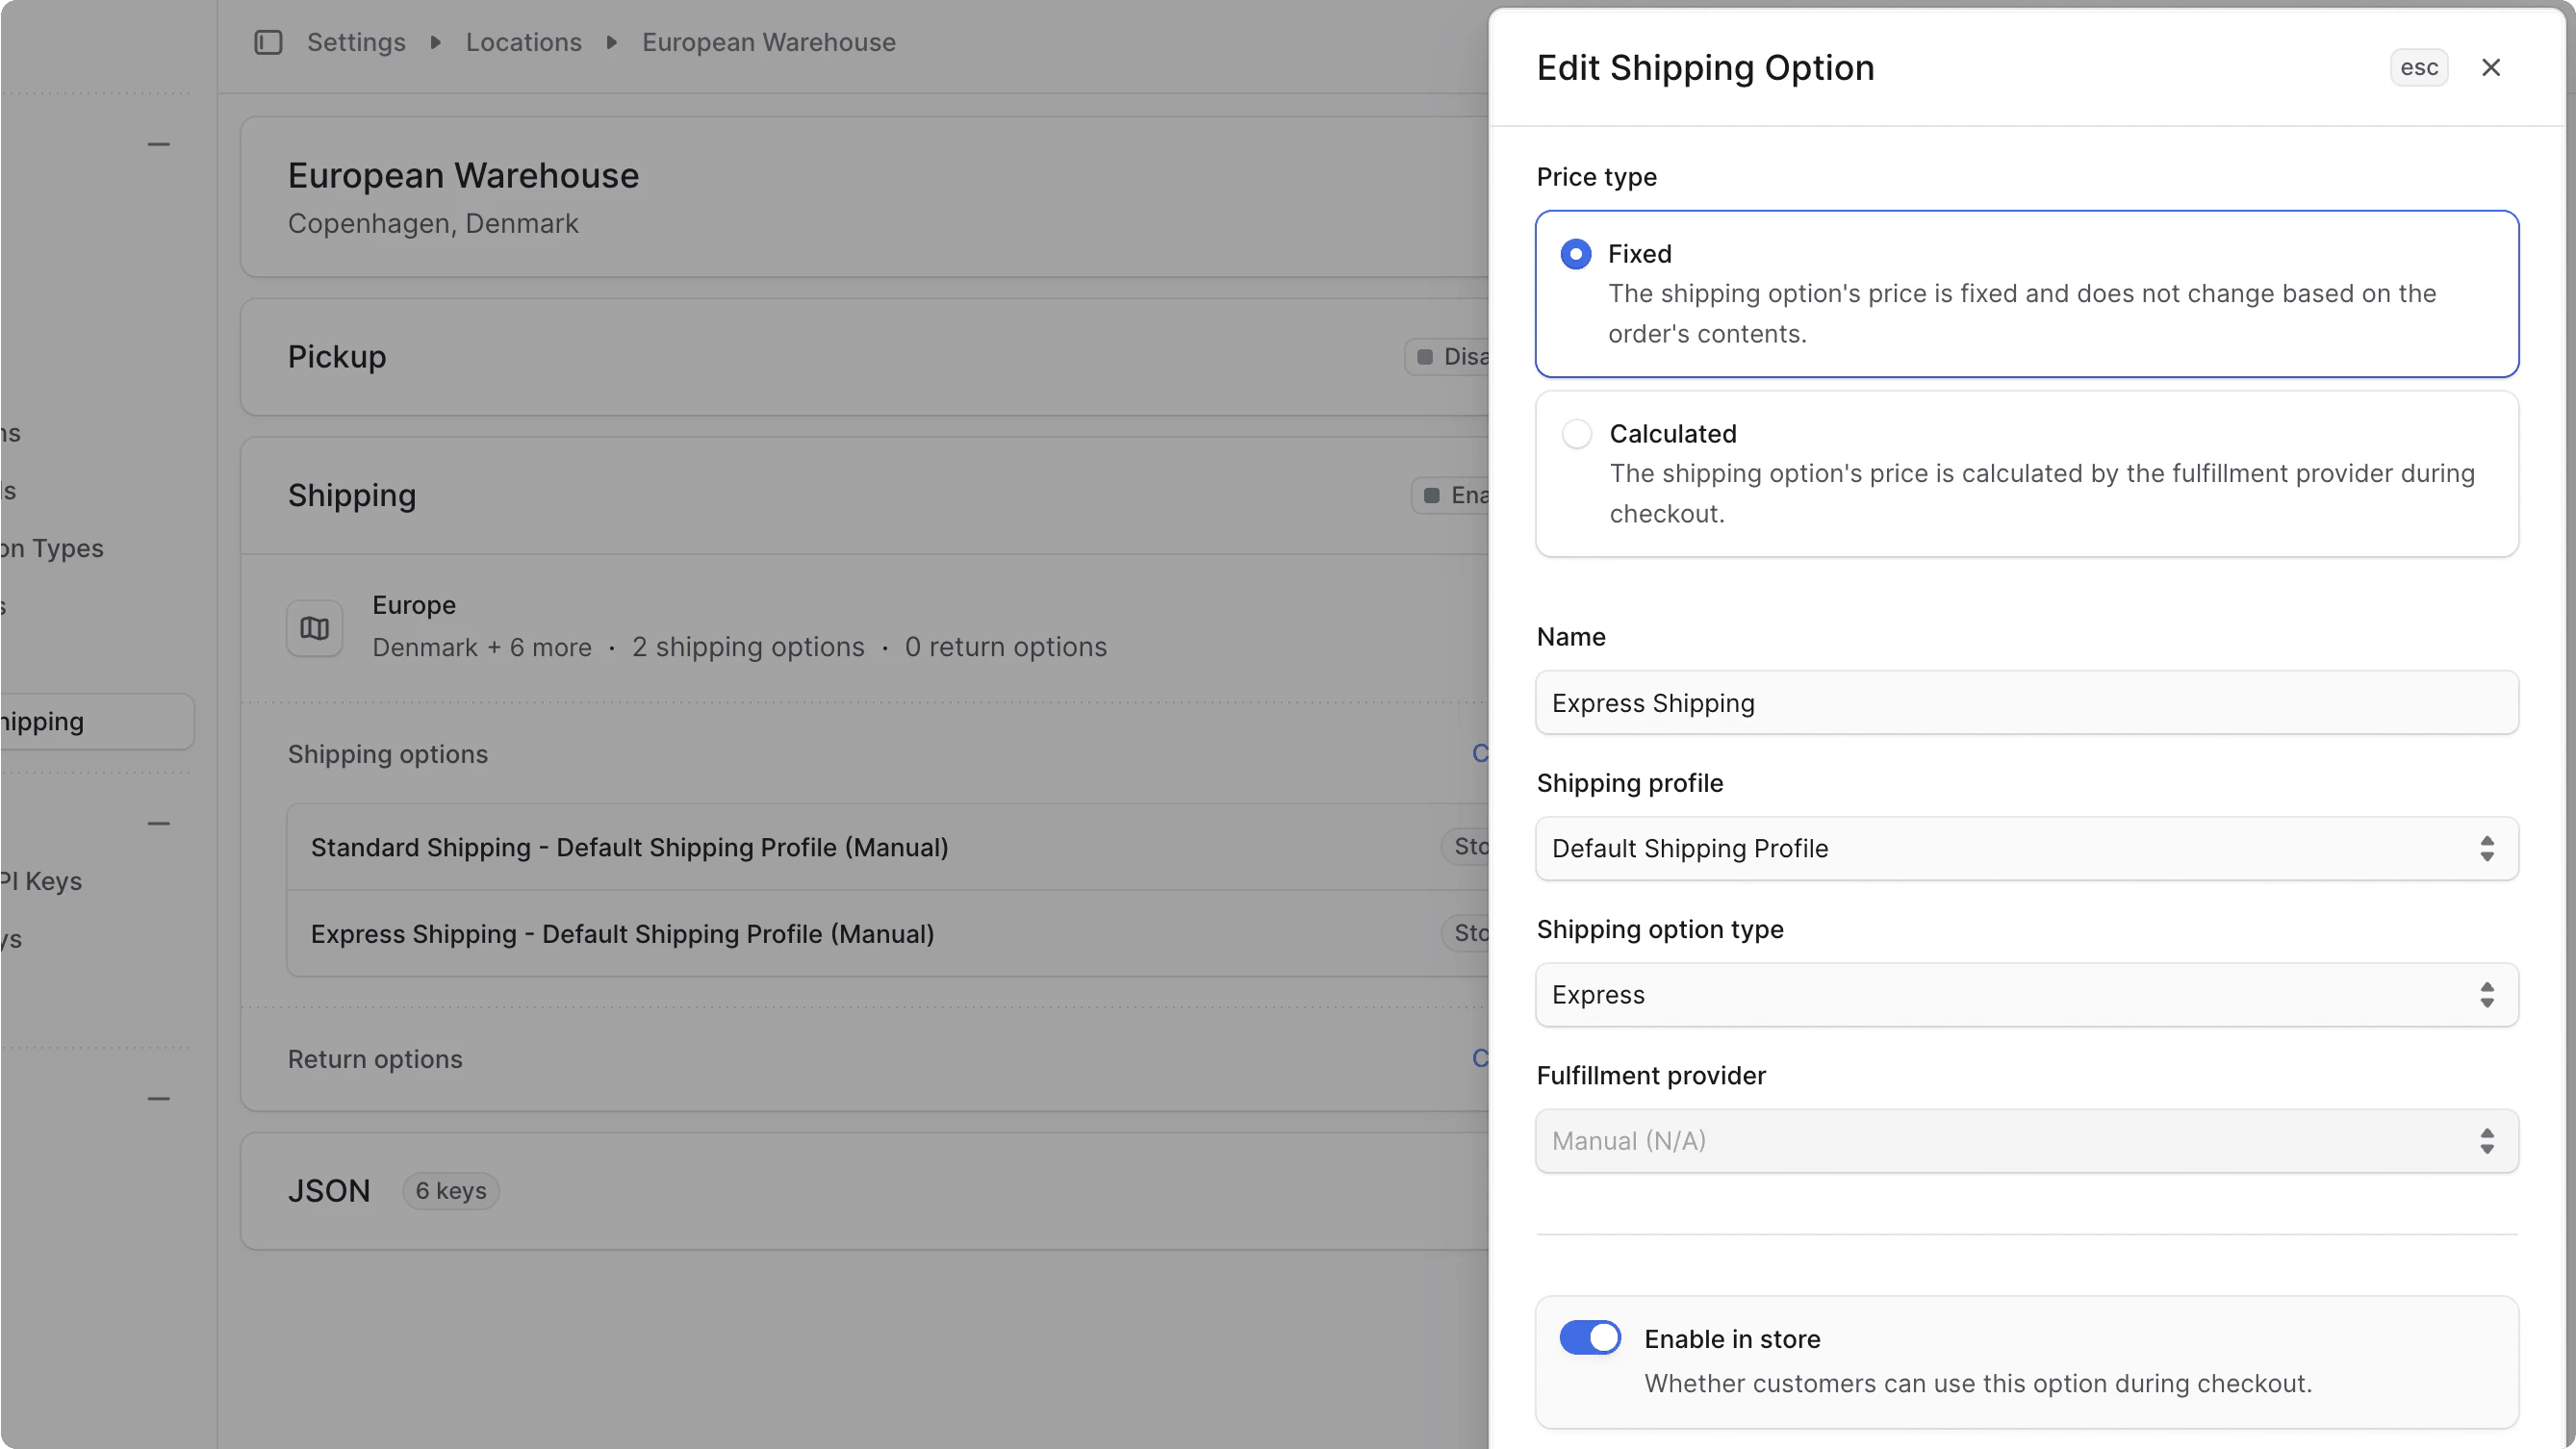Open the Manual (N/A) fulfillment provider dropdown

point(2026,1140)
